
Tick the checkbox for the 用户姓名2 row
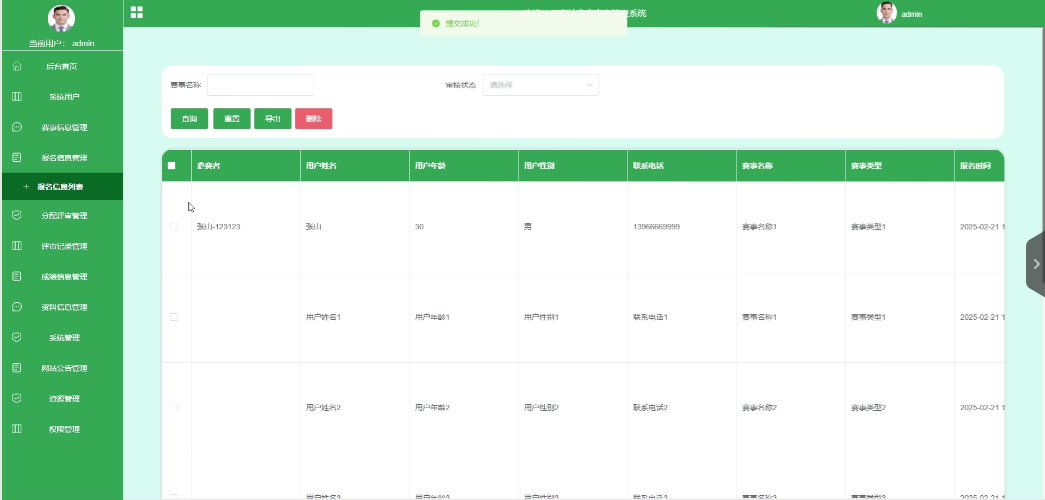click(174, 407)
